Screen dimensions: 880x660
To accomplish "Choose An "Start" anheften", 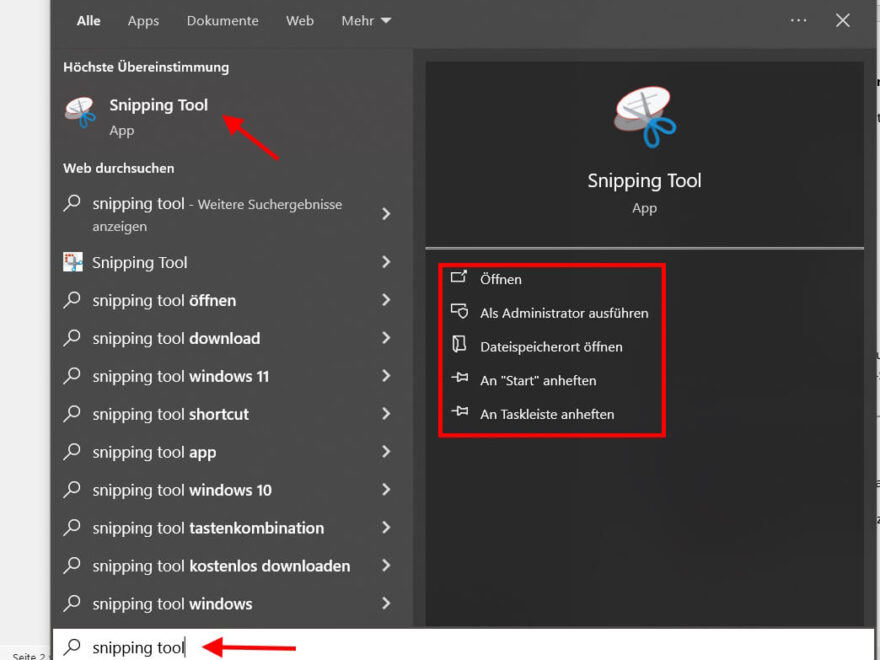I will coord(538,380).
